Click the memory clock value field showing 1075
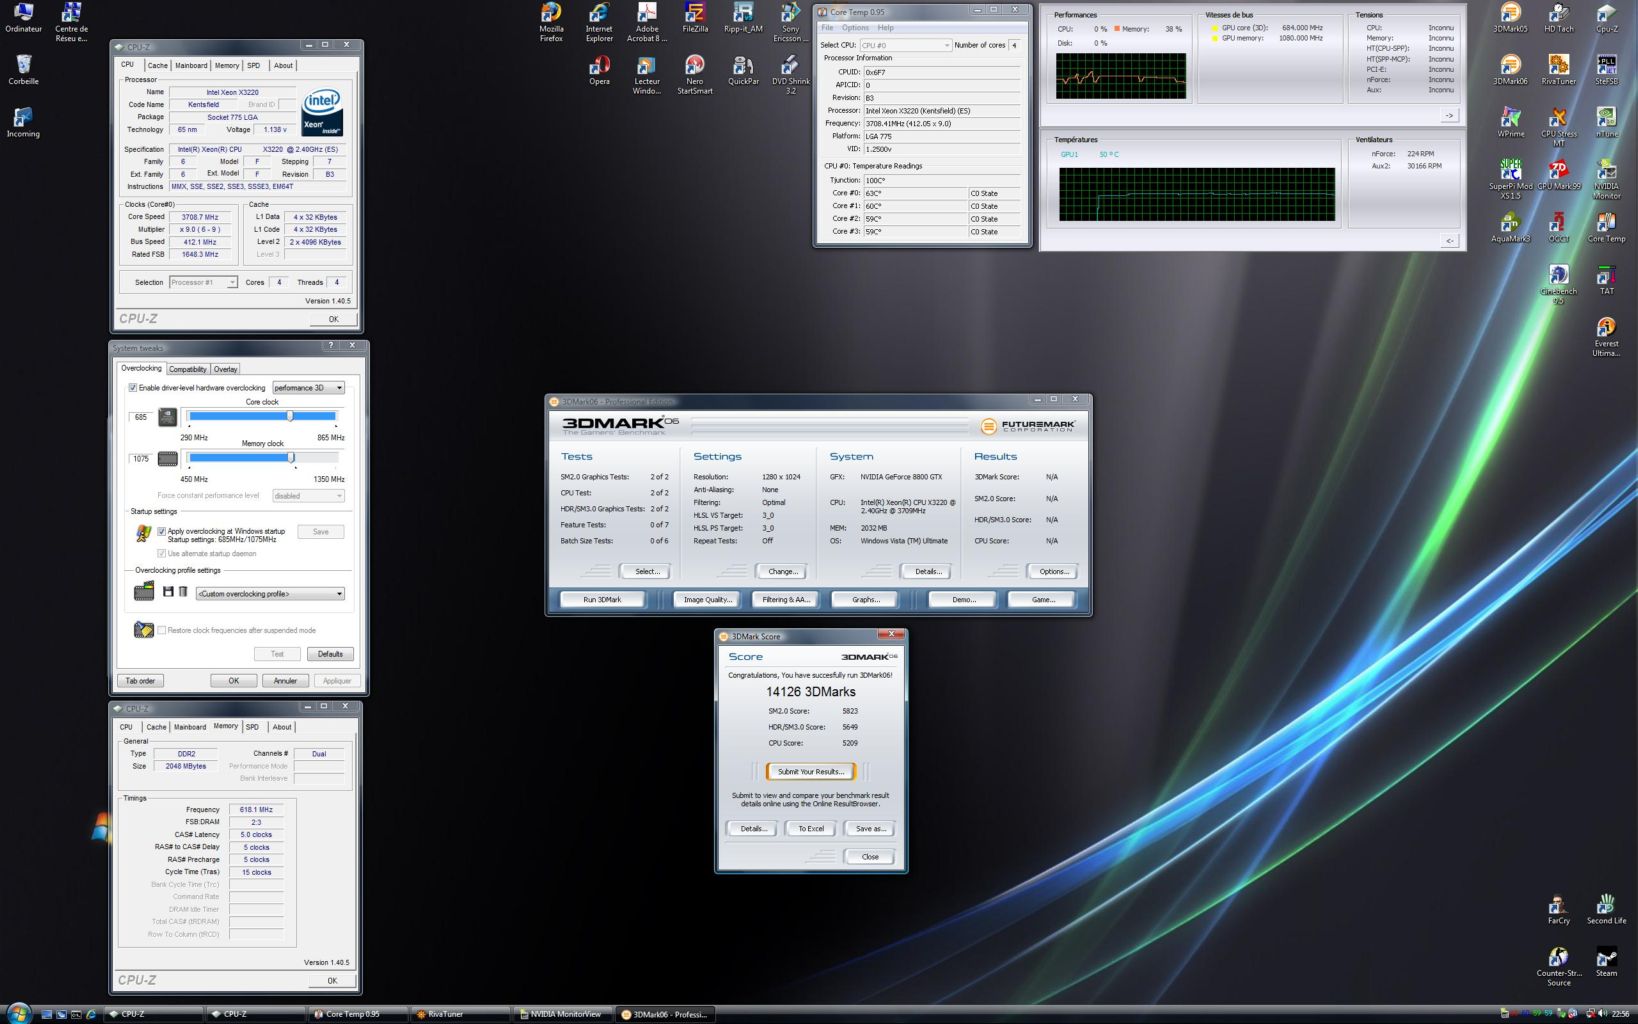This screenshot has height=1024, width=1638. 141,459
